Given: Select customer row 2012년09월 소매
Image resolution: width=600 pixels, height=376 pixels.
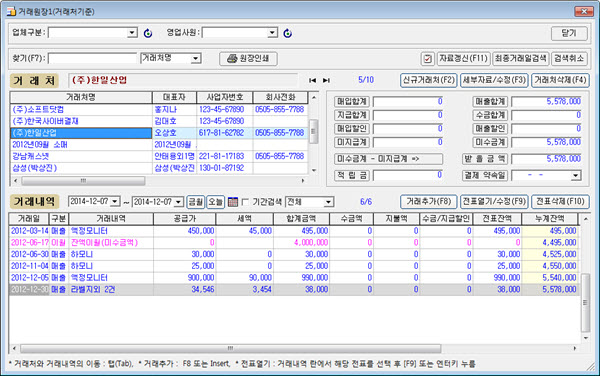Looking at the screenshot, I should 159,145.
